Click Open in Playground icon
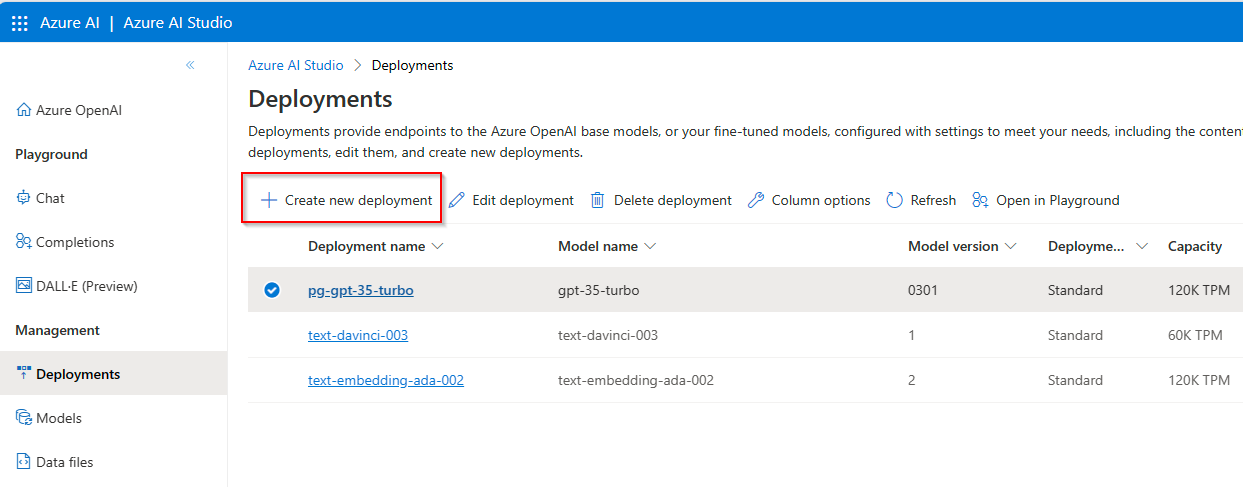The image size is (1243, 487). 980,200
